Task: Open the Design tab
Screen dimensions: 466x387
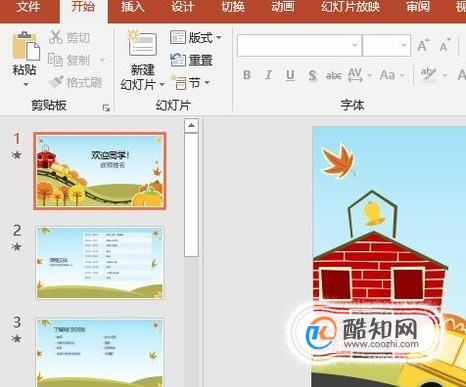Action: tap(183, 7)
